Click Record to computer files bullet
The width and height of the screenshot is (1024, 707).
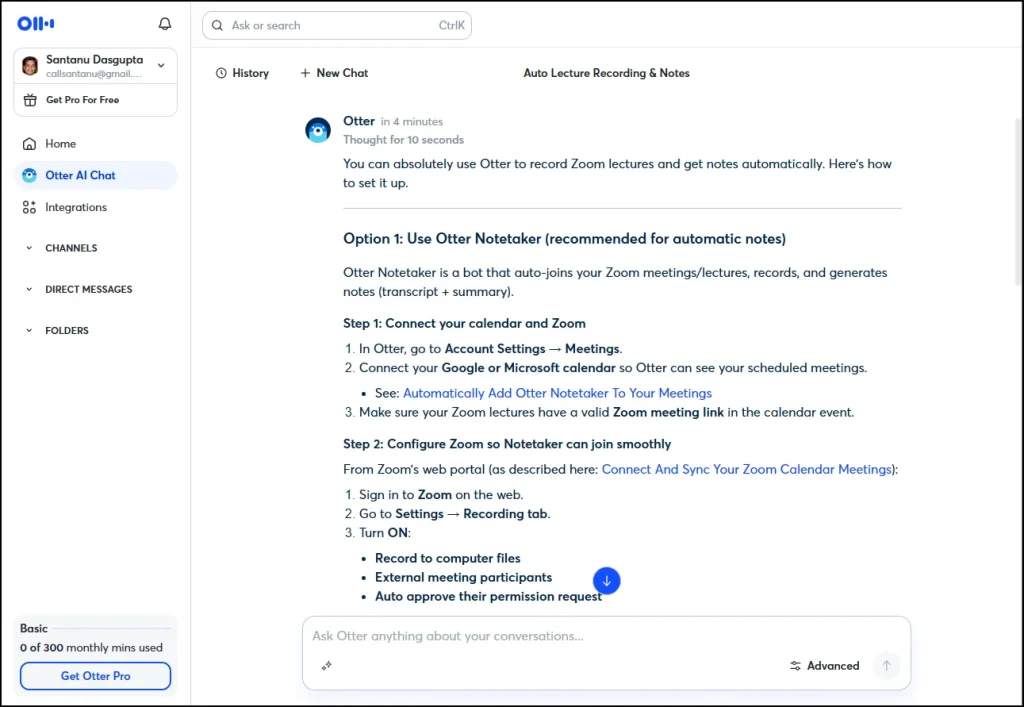pyautogui.click(x=447, y=558)
